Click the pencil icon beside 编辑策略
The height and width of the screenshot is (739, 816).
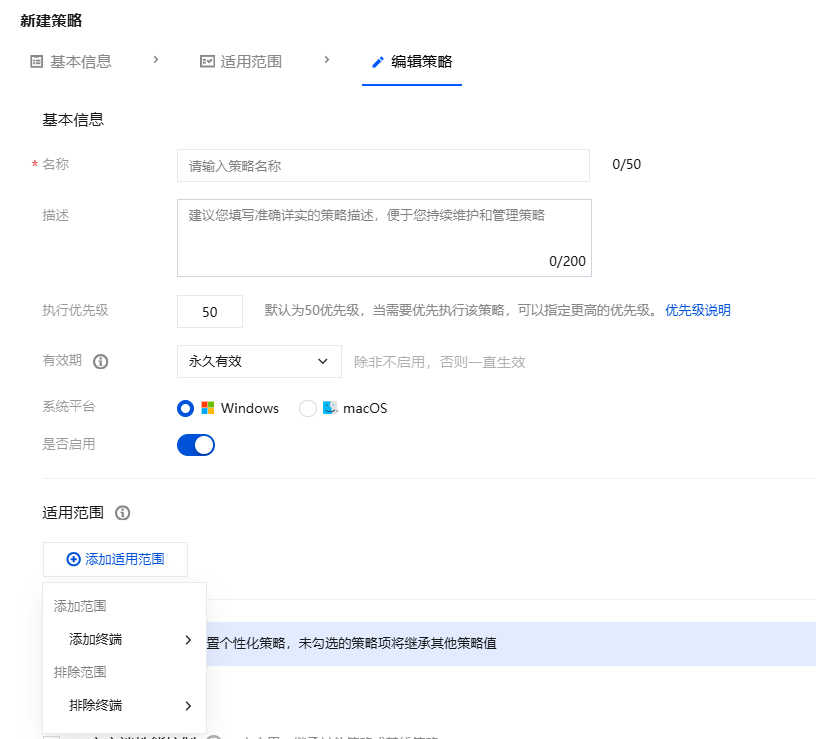click(x=378, y=62)
